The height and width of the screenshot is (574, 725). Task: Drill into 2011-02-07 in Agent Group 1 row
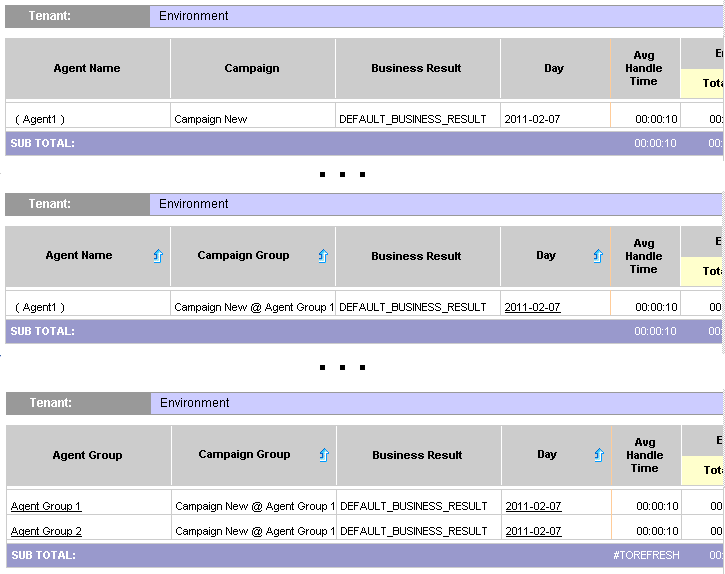click(x=533, y=506)
